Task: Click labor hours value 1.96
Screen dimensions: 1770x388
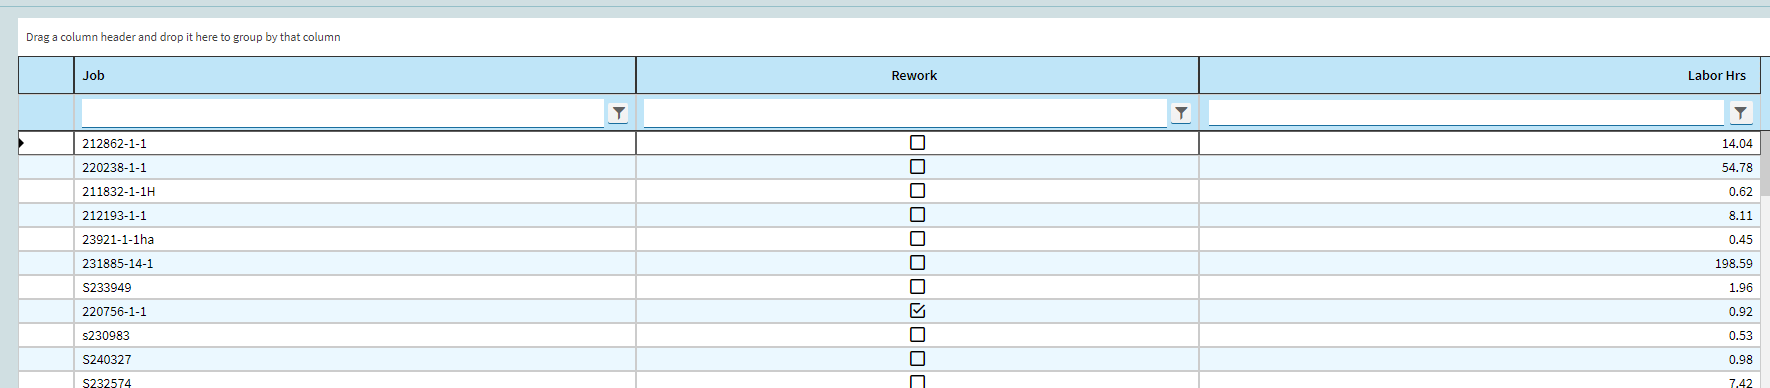Action: pos(1740,288)
